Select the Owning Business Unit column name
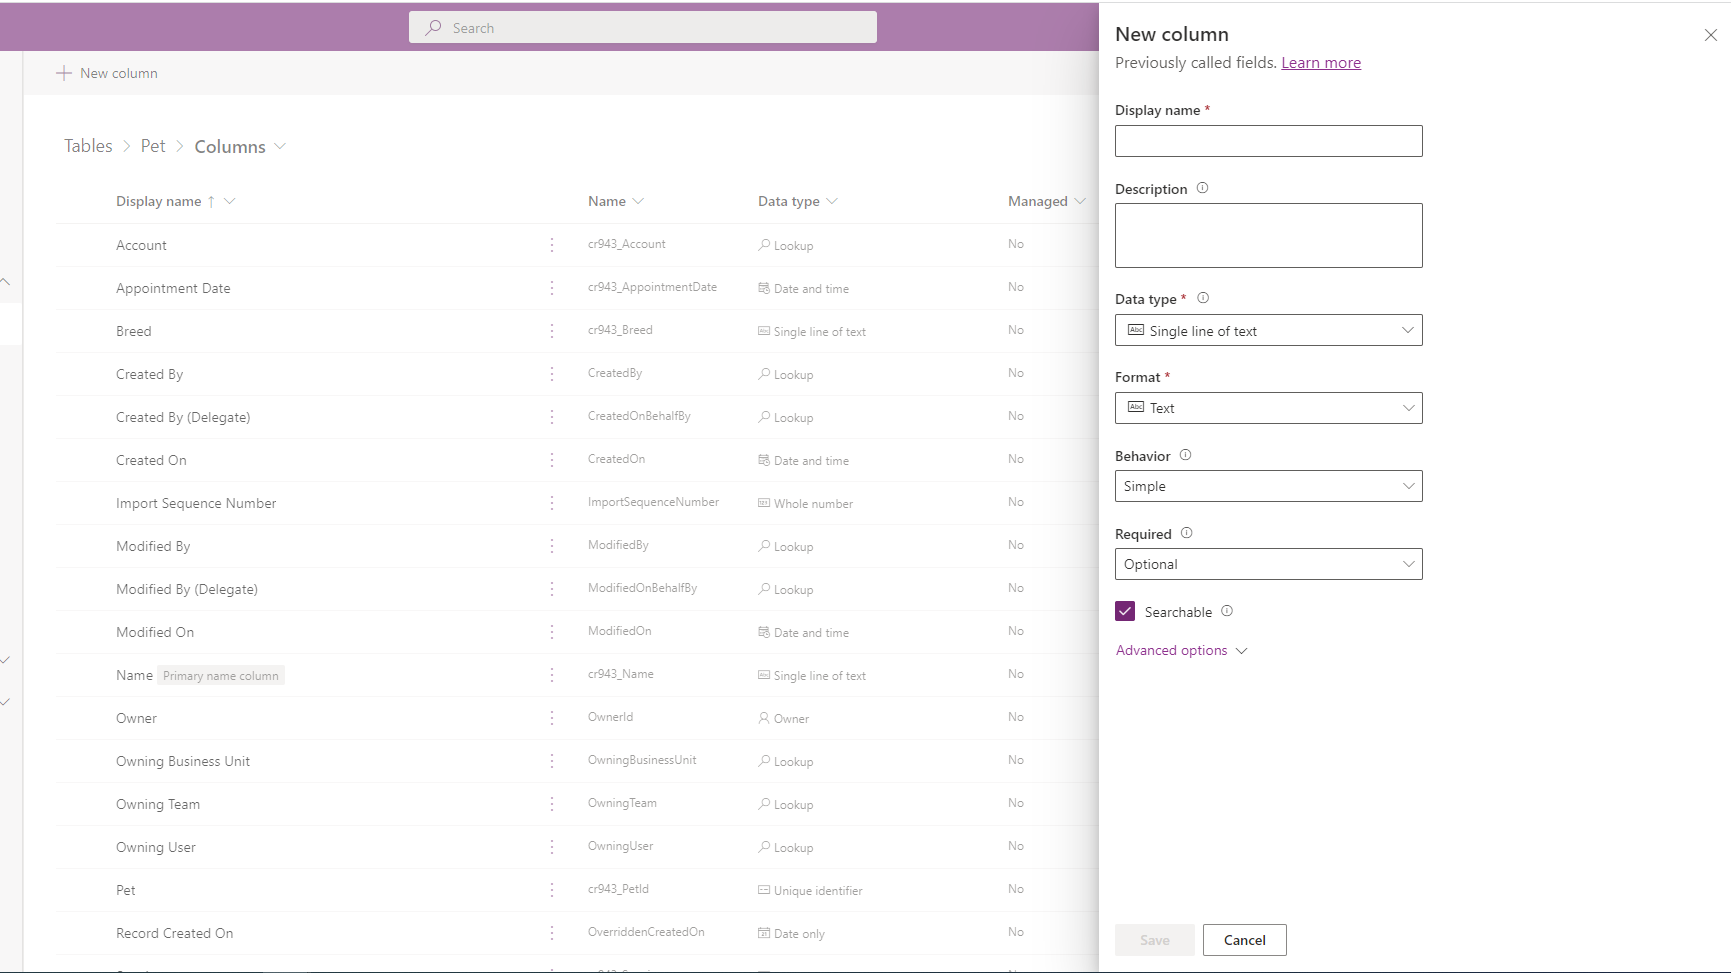The image size is (1731, 973). [x=183, y=761]
